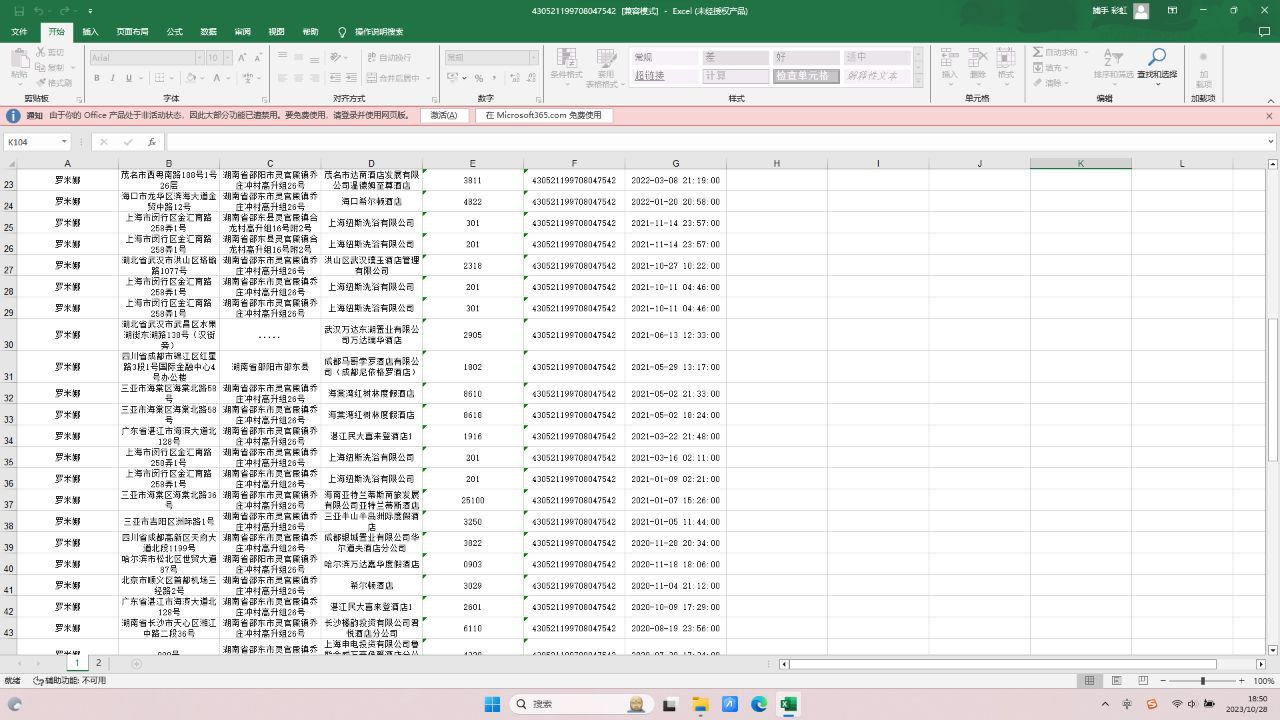Click the Percent Style icon
The image size is (1280, 720).
coord(479,78)
